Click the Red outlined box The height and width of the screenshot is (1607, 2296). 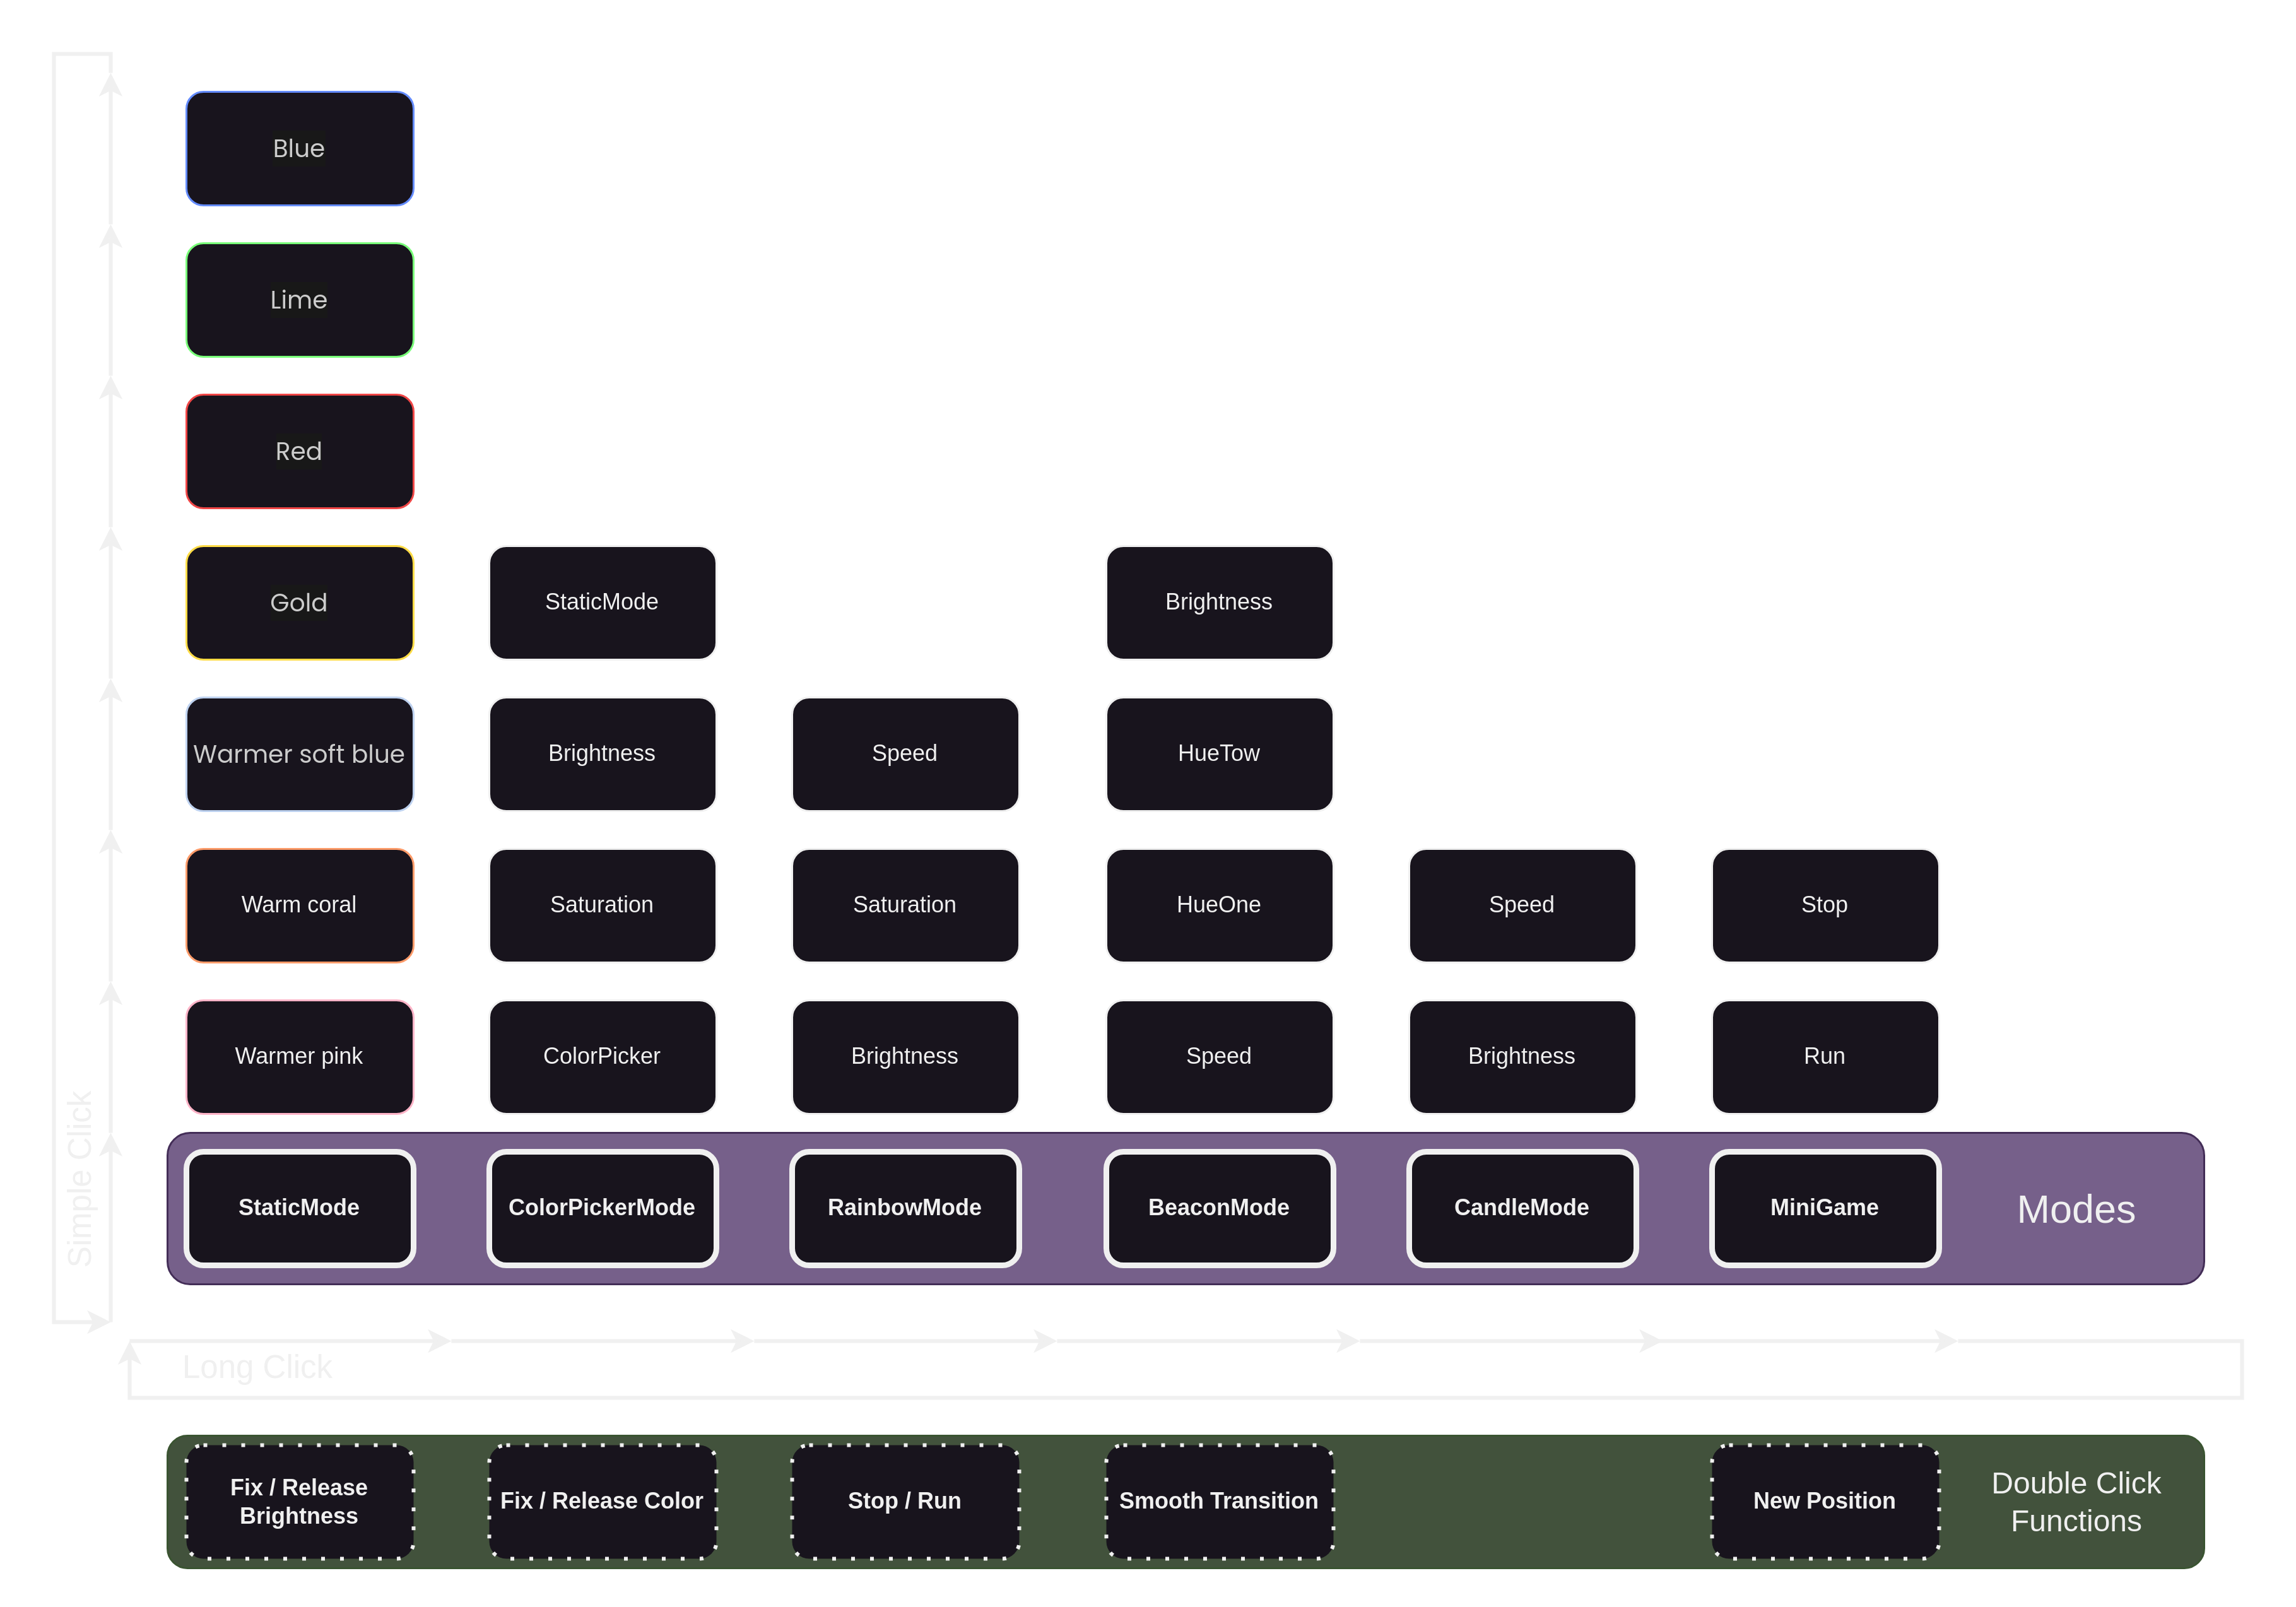[x=299, y=451]
